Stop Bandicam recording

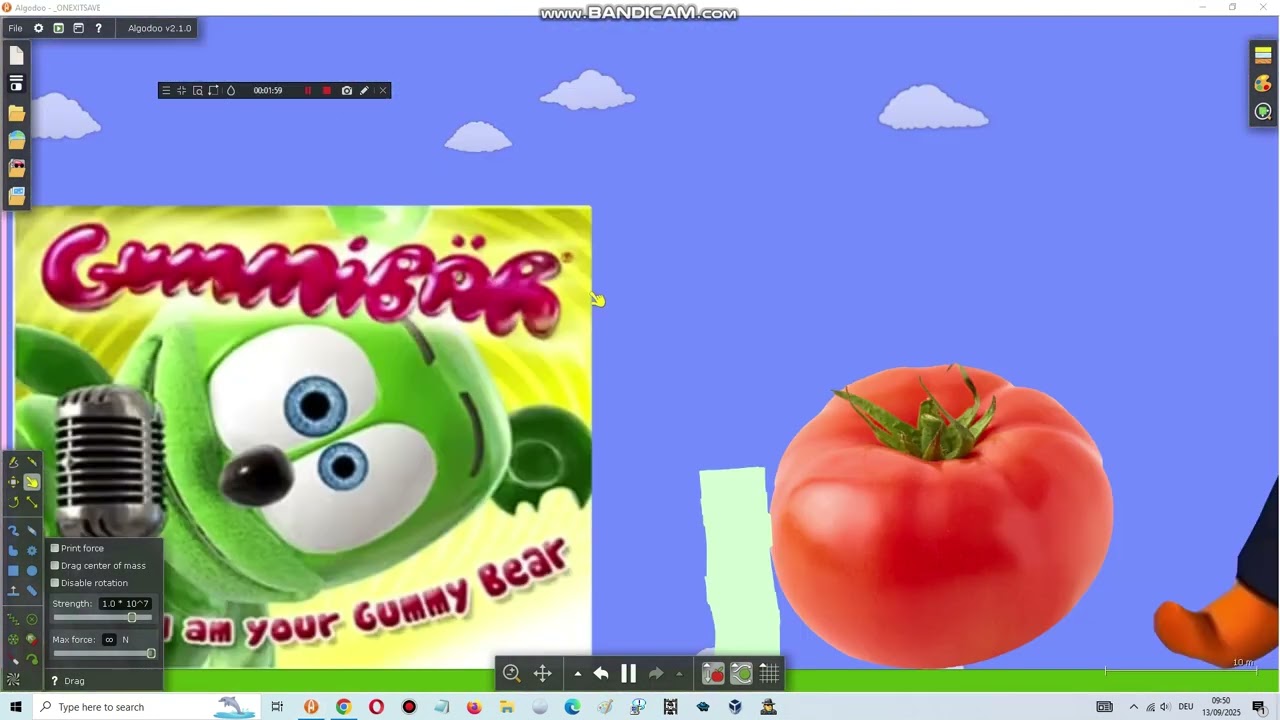click(x=326, y=90)
